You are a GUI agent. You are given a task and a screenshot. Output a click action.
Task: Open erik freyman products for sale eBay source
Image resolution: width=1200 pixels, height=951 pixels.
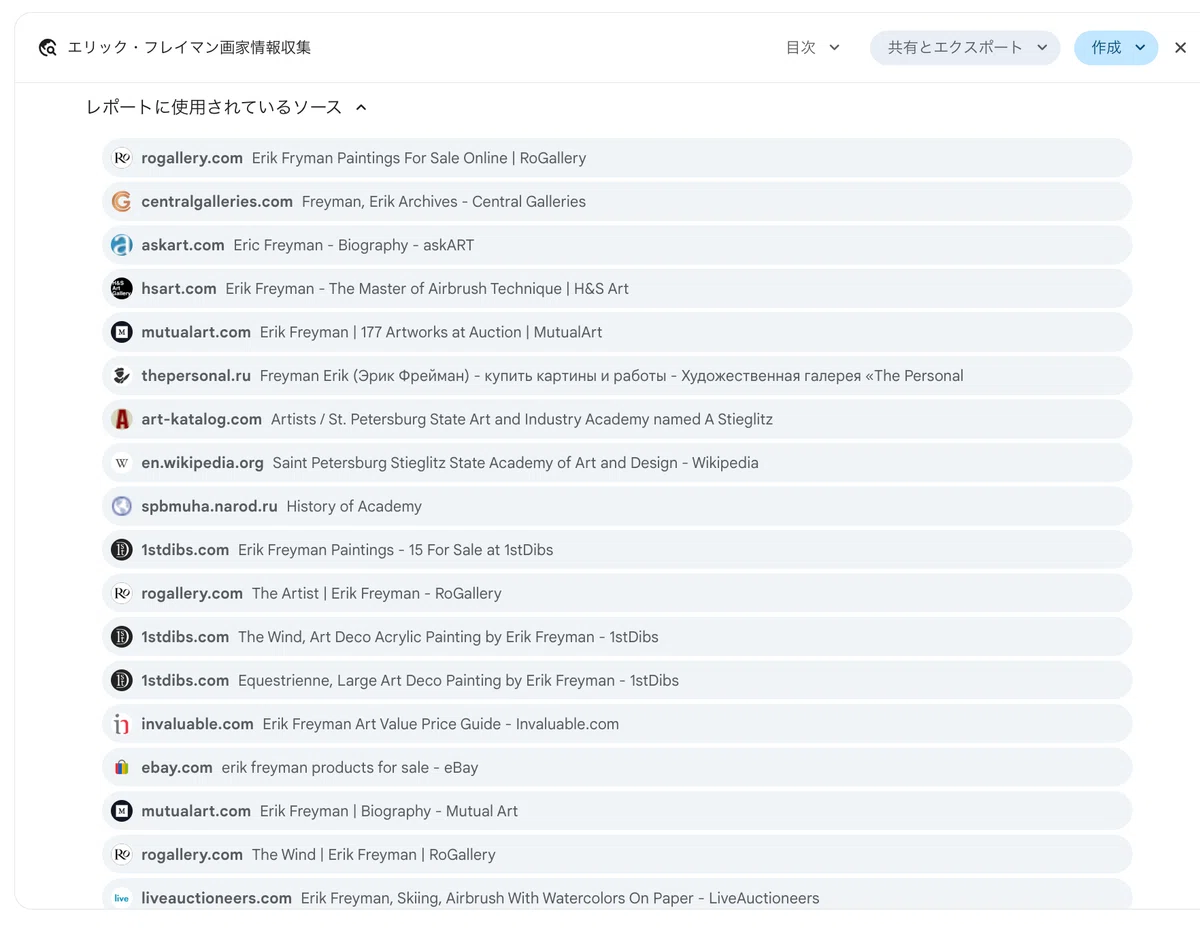point(617,768)
